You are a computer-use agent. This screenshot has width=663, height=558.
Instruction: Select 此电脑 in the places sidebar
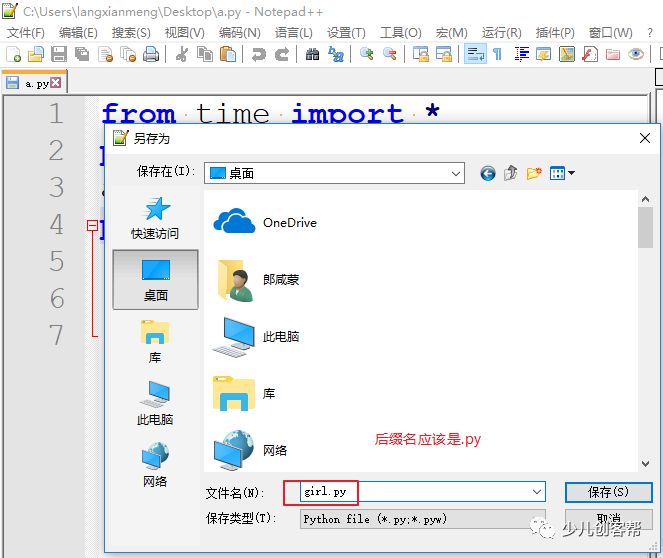(155, 403)
